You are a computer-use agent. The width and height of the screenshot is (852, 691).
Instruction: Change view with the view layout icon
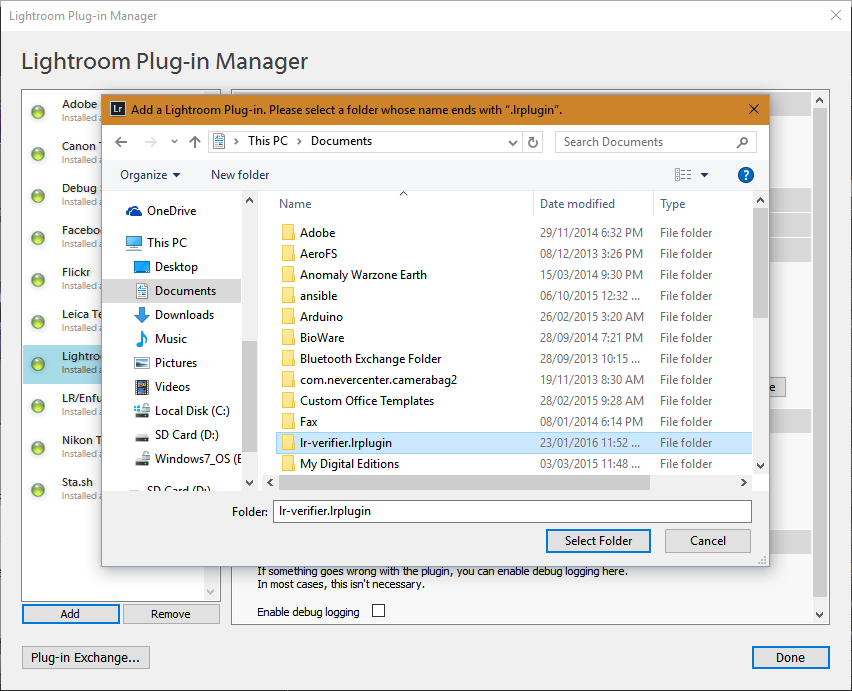pos(683,175)
